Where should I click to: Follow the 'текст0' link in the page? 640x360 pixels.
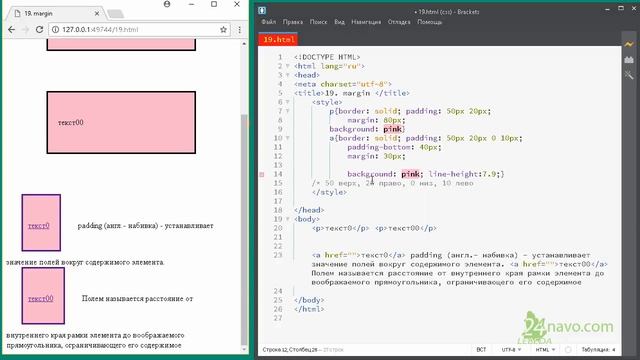39,226
